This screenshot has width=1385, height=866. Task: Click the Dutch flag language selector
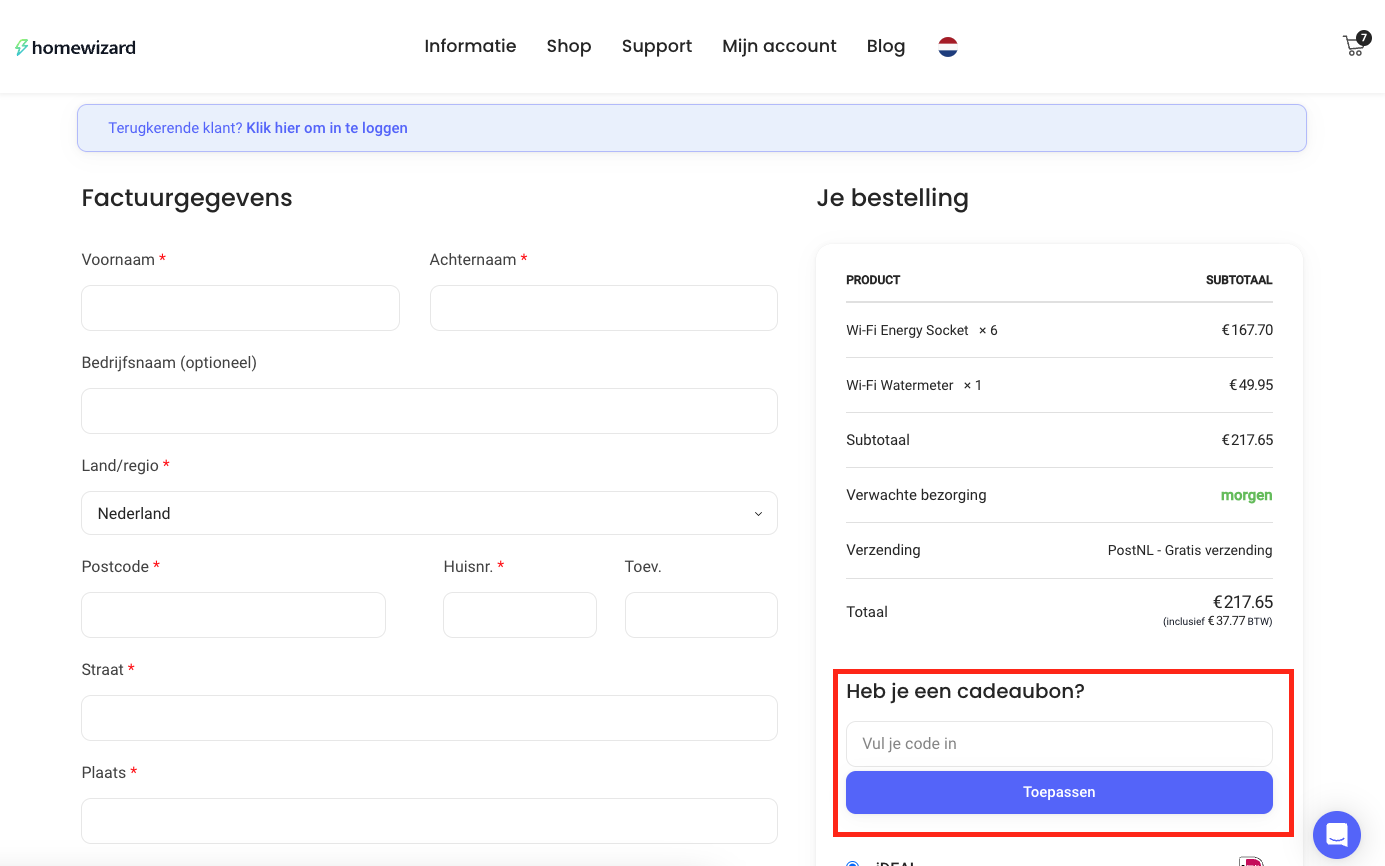pos(948,46)
